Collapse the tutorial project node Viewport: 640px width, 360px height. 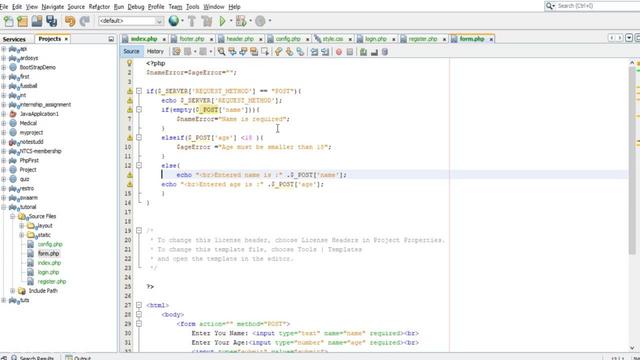(4, 207)
